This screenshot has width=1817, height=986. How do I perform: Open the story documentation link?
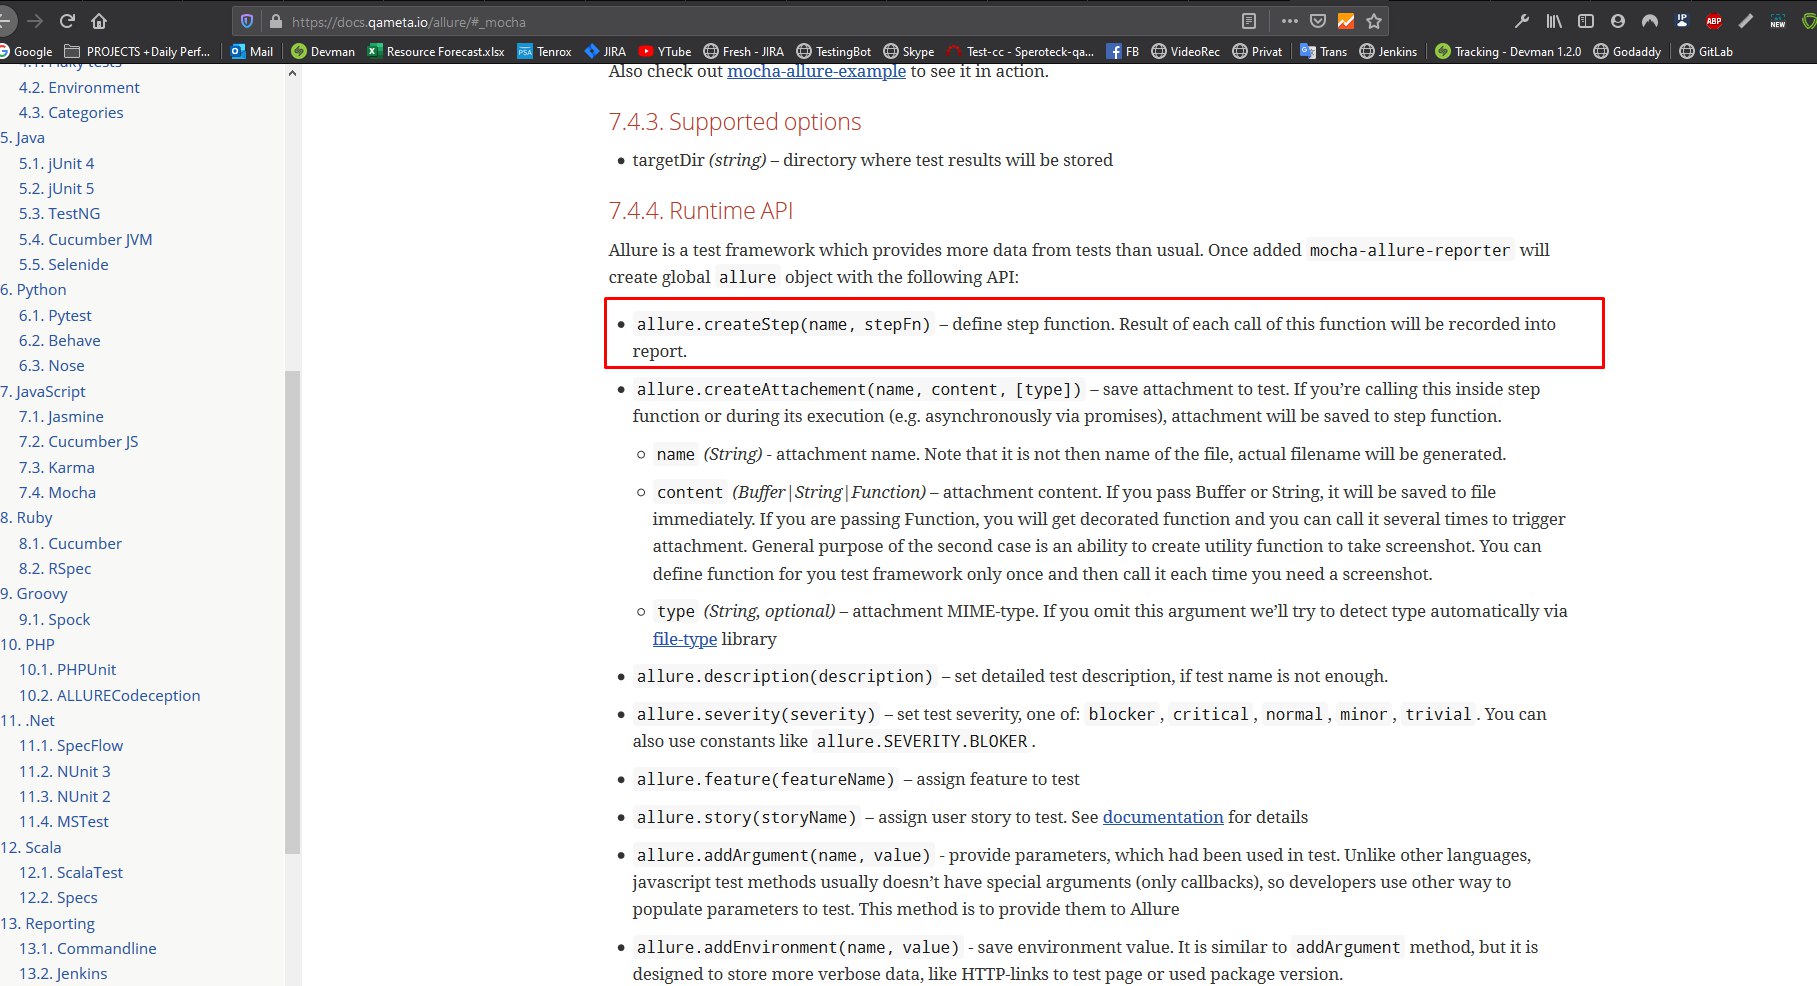pos(1163,817)
